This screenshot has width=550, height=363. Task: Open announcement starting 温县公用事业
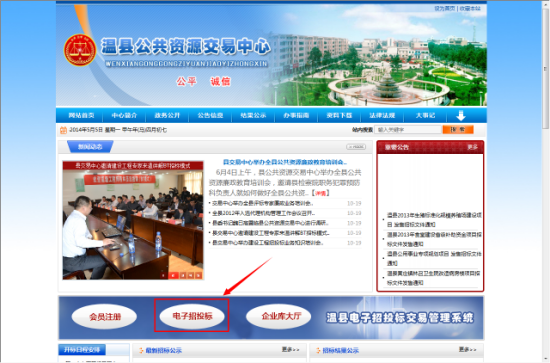point(434,258)
